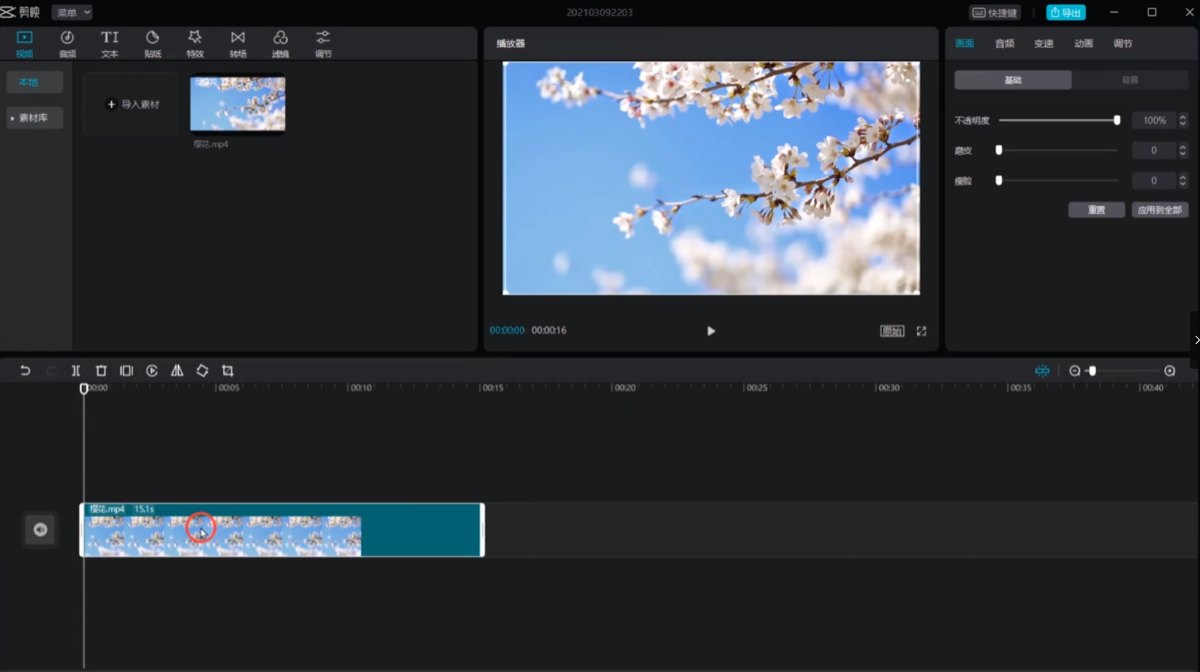Click the delete trash icon in timeline toolbar
The height and width of the screenshot is (672, 1200).
[x=101, y=371]
